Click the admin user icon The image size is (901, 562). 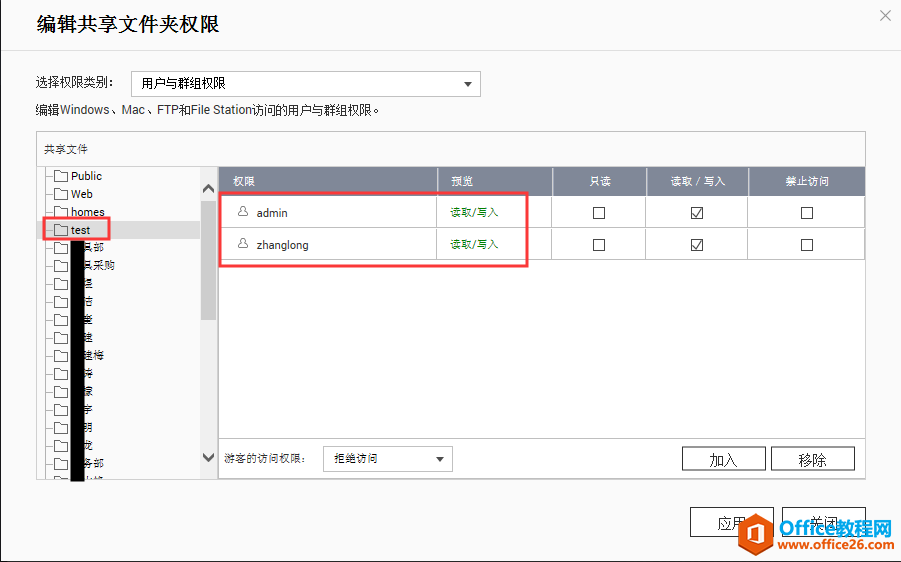pos(243,211)
